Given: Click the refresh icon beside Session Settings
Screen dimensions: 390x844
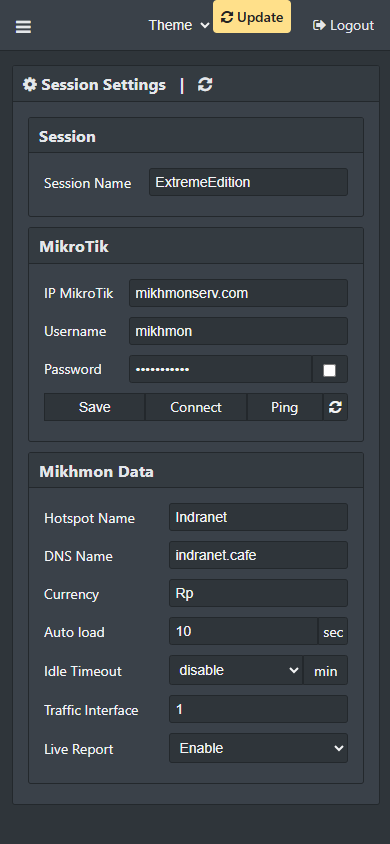Looking at the screenshot, I should pyautogui.click(x=205, y=85).
